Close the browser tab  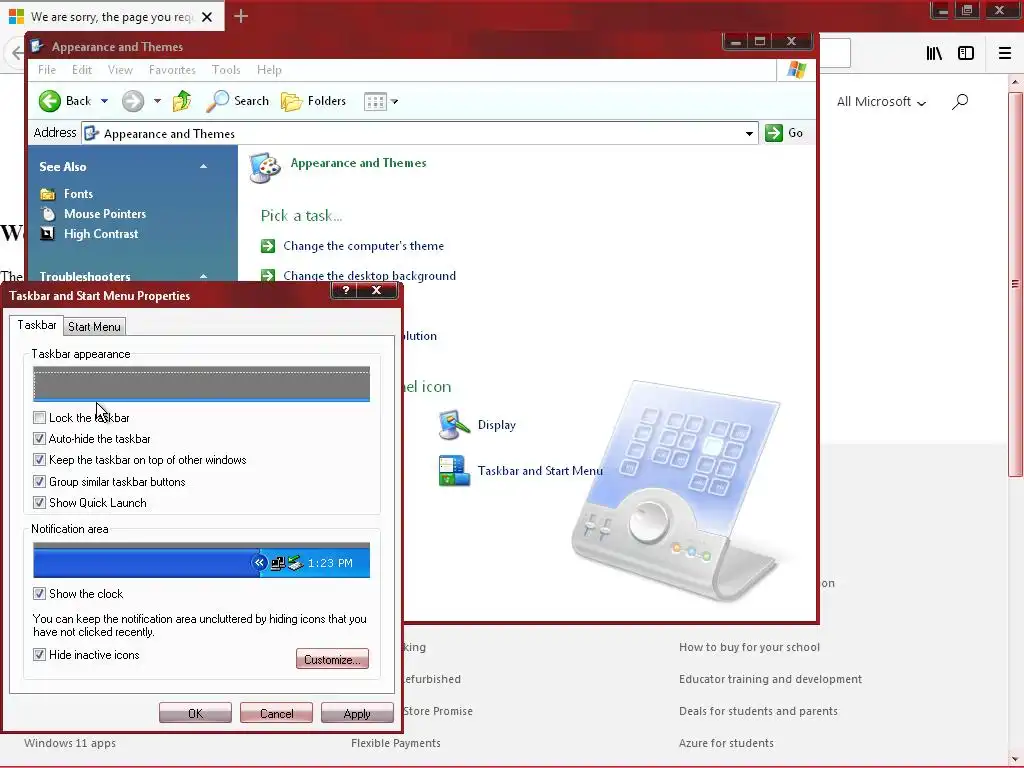point(207,17)
